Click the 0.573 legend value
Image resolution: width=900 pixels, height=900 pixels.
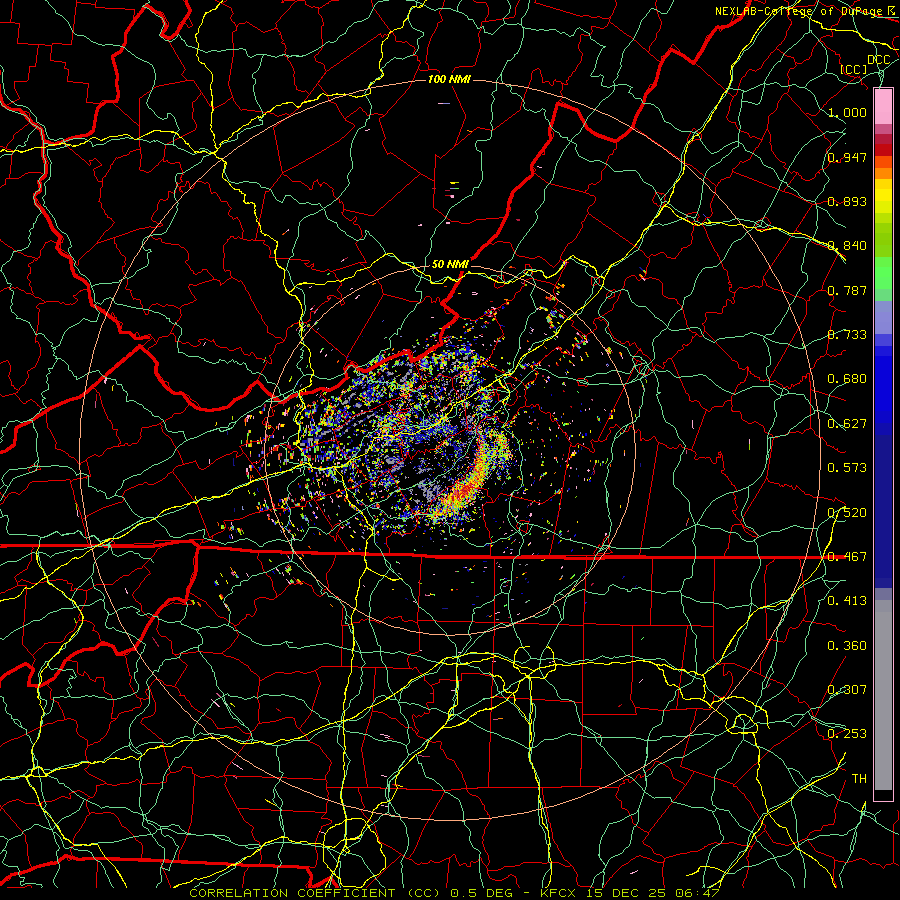pos(847,468)
